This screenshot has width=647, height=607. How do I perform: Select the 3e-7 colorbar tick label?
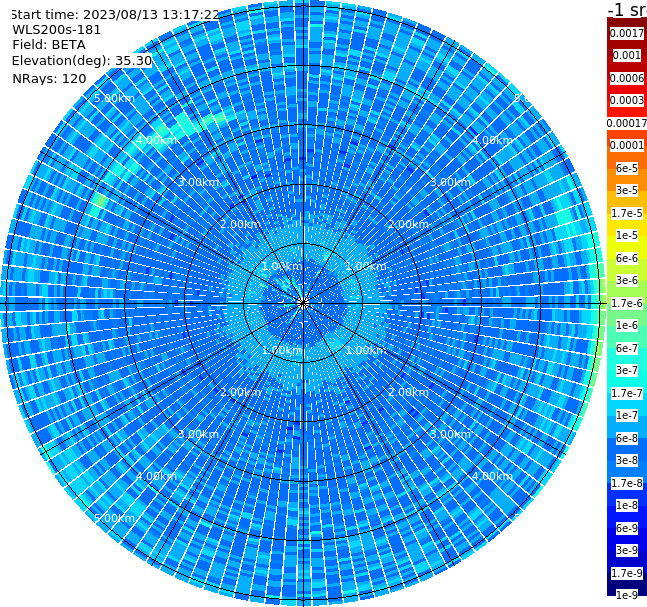click(x=627, y=370)
